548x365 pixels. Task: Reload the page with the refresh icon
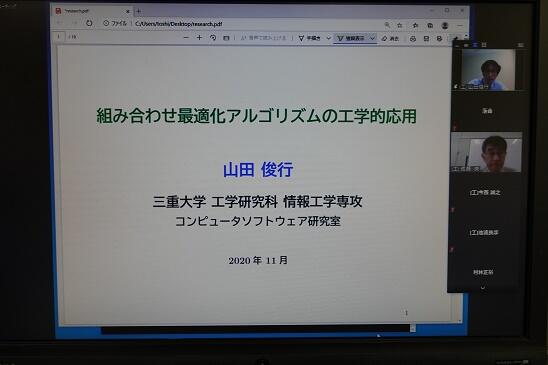[x=89, y=23]
